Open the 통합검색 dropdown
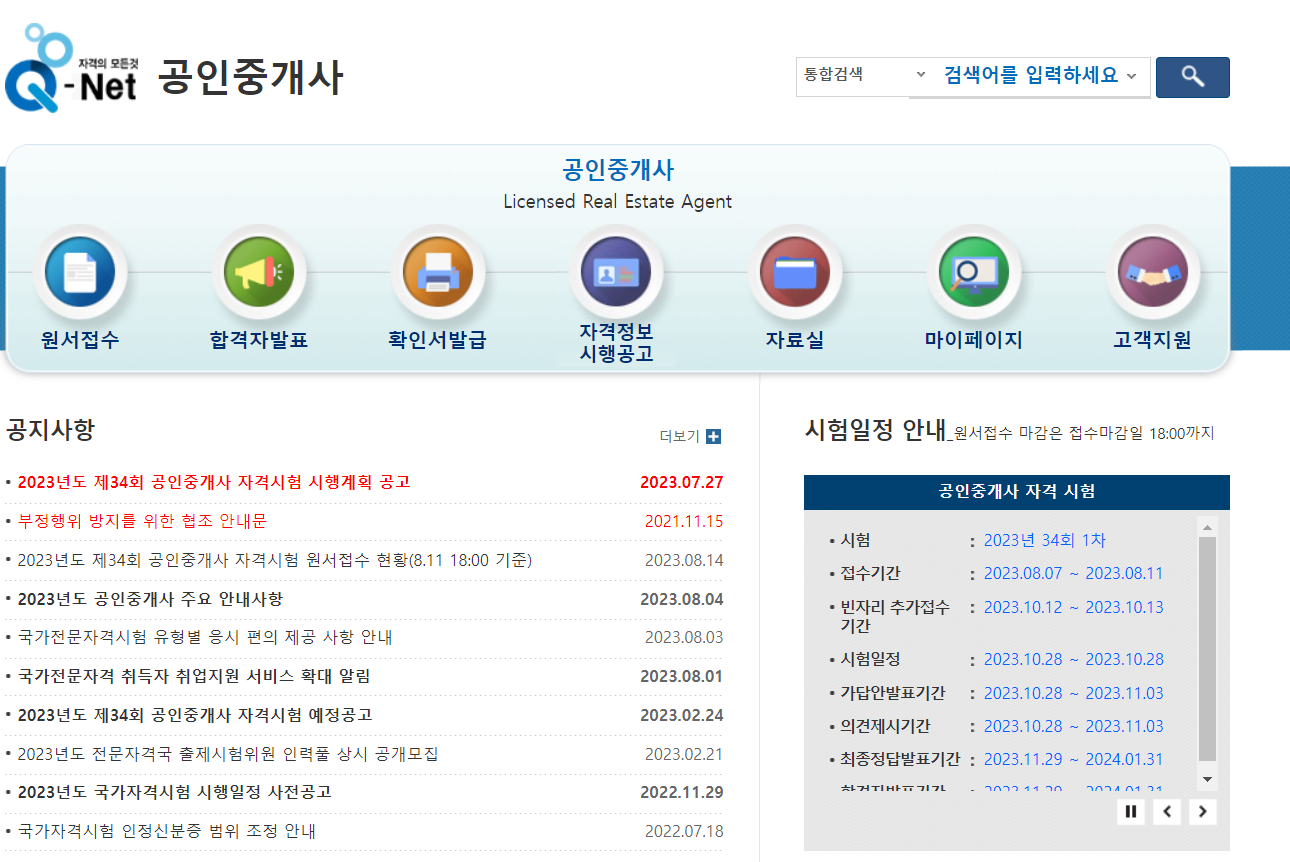The image size is (1290, 862). (866, 75)
